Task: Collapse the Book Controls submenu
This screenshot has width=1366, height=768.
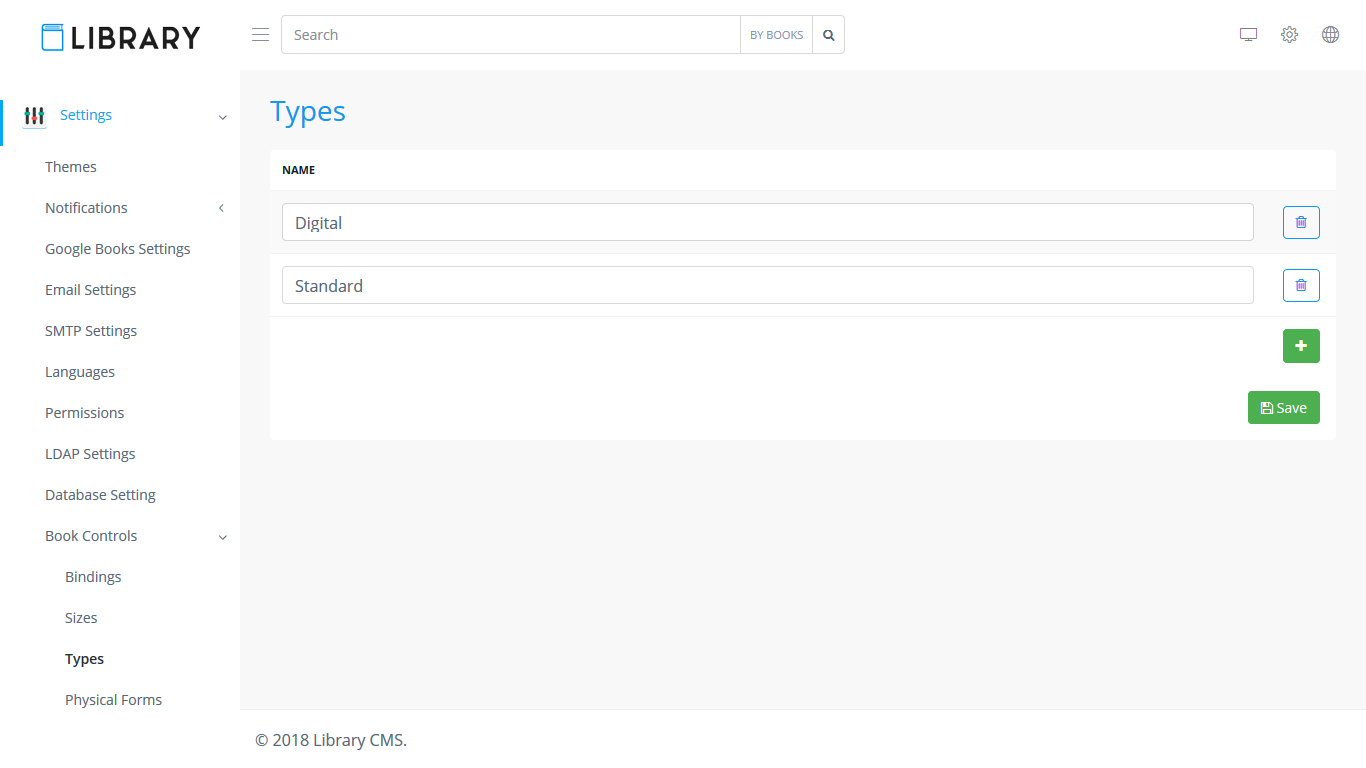Action: [x=222, y=537]
